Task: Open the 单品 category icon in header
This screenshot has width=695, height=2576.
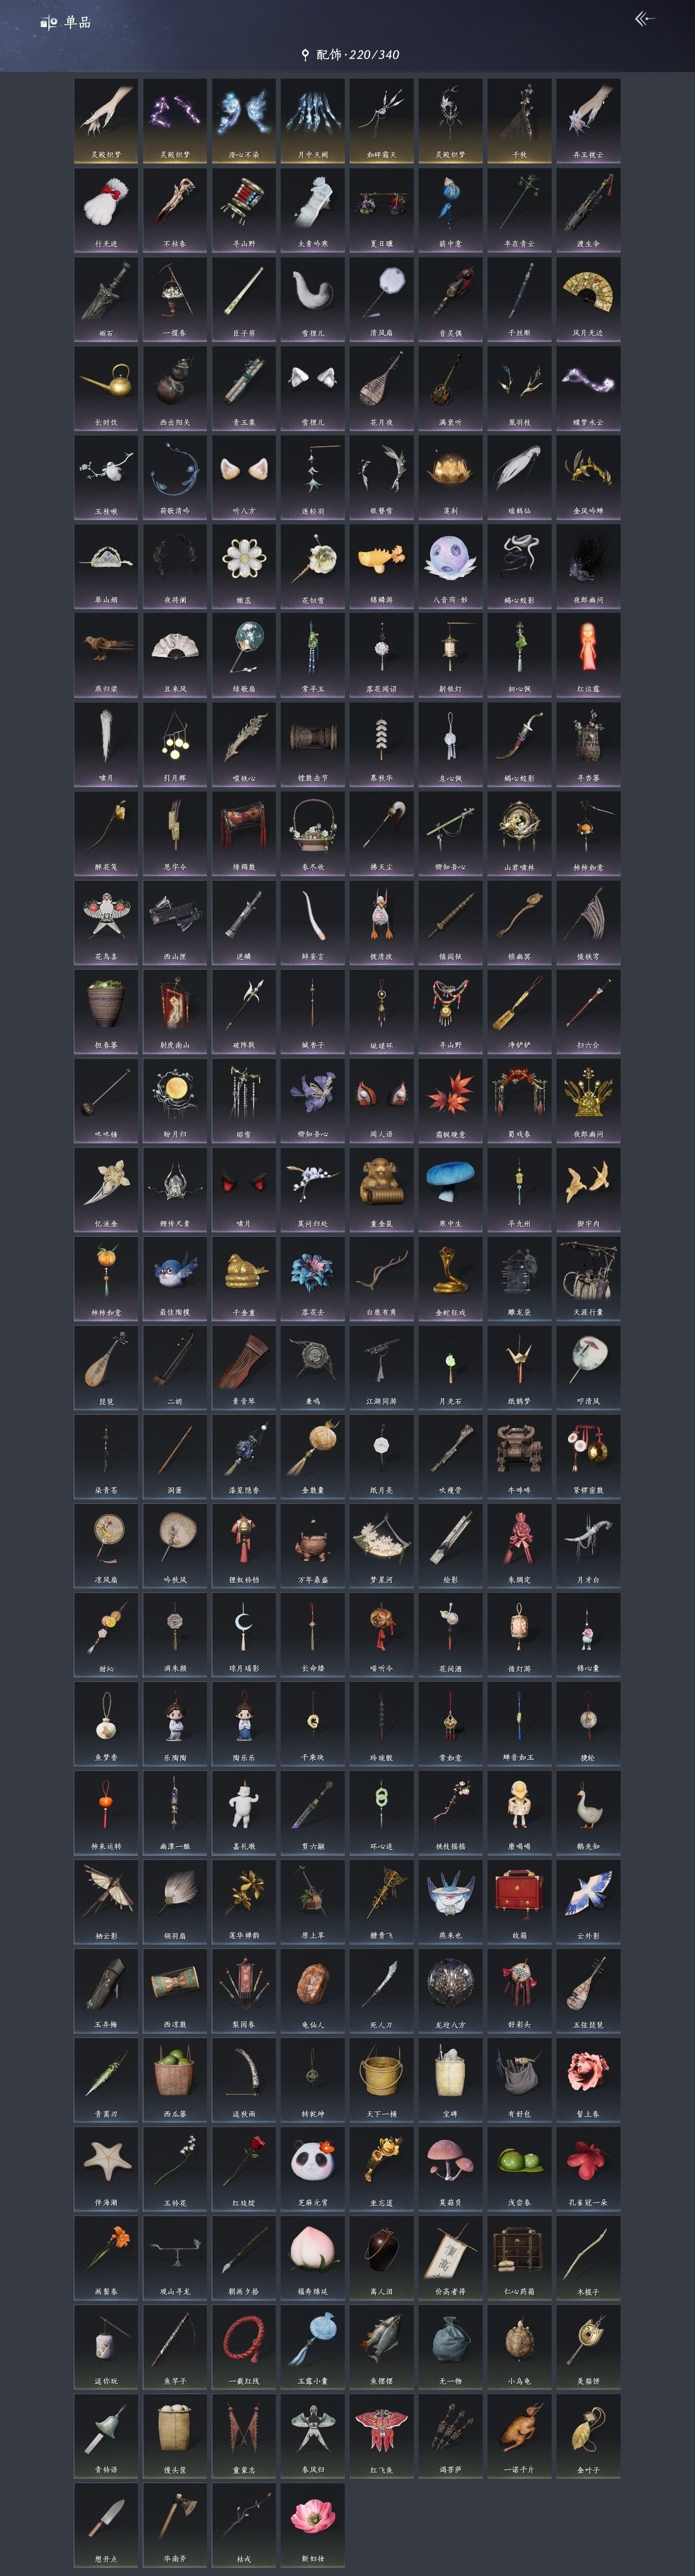Action: (x=49, y=22)
